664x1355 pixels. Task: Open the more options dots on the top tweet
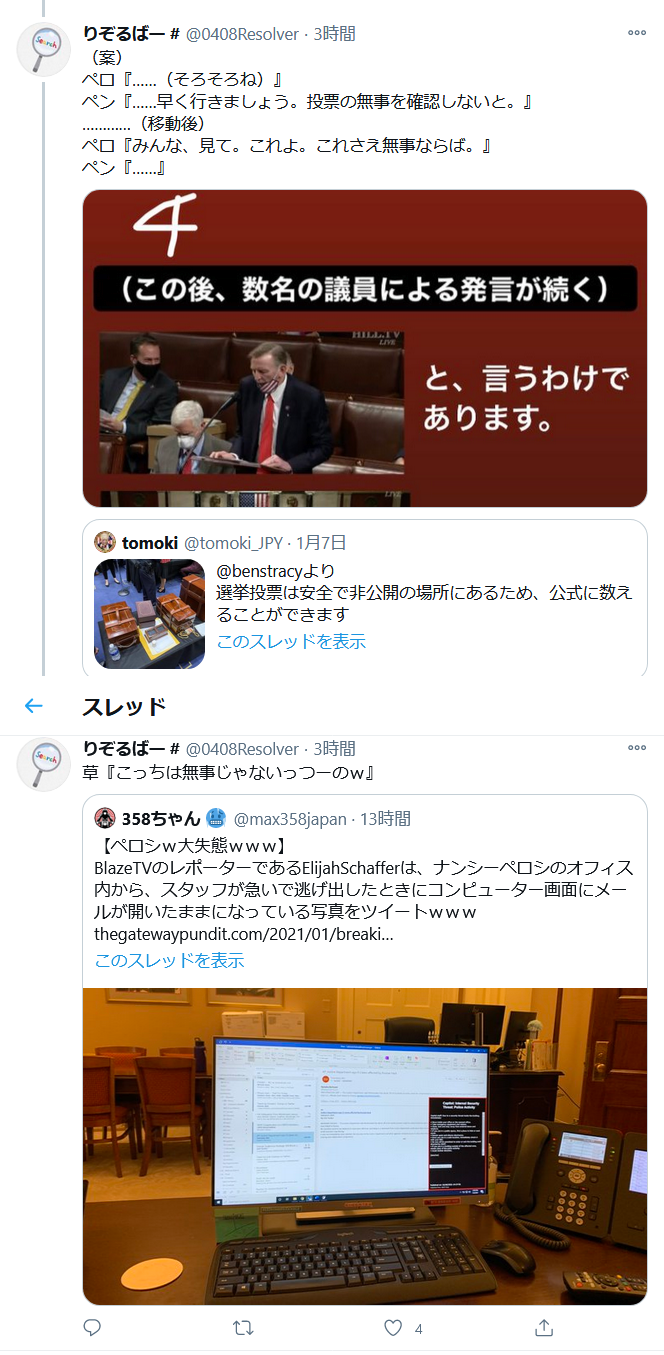click(637, 33)
